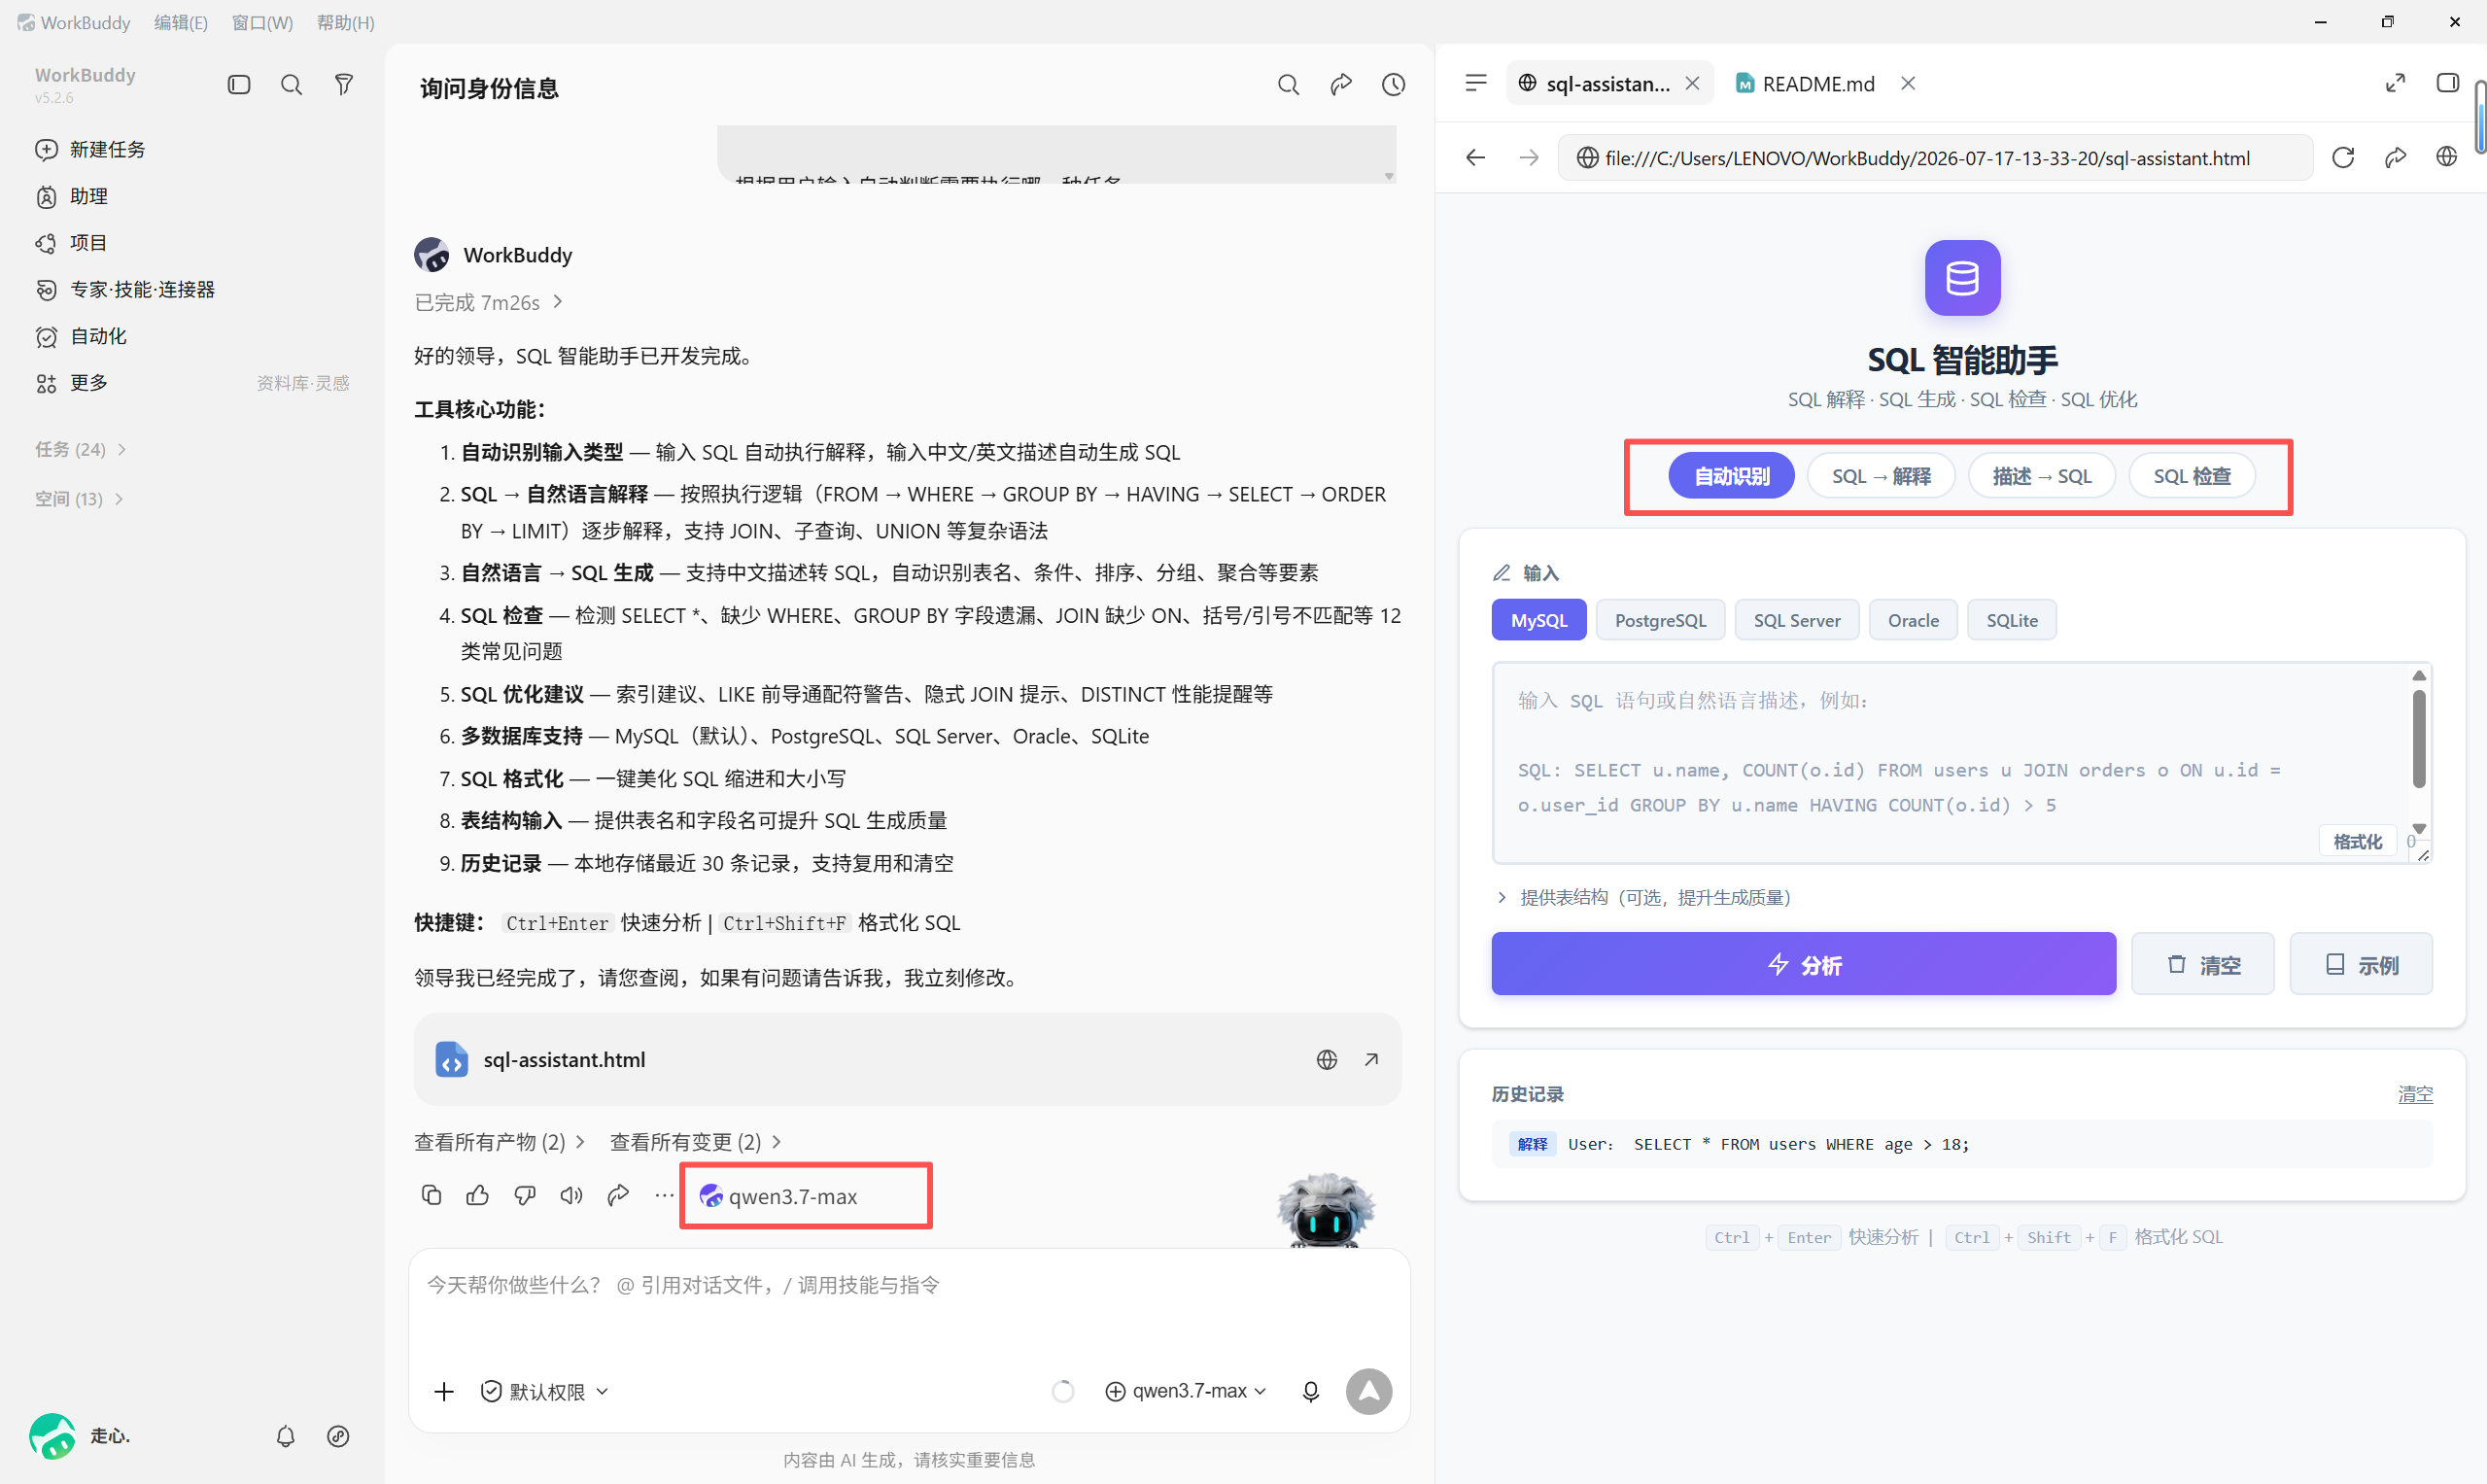Viewport: 2487px width, 1484px height.
Task: Copy the WorkBuddy reply
Action: point(431,1195)
